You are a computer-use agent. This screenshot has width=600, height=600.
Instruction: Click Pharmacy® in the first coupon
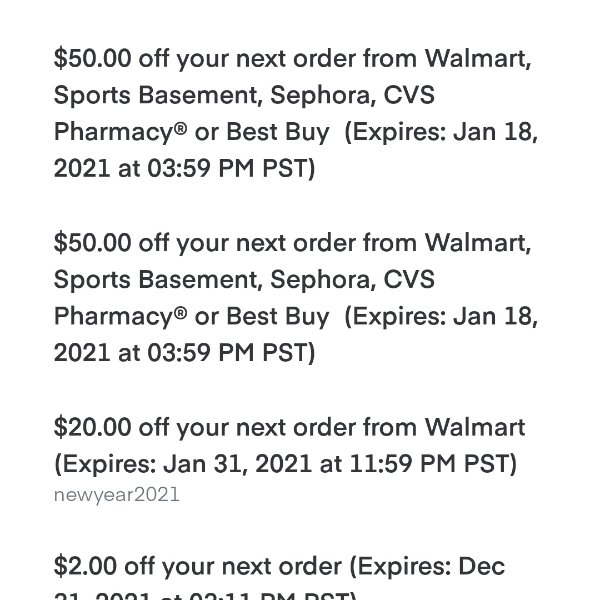pos(121,132)
